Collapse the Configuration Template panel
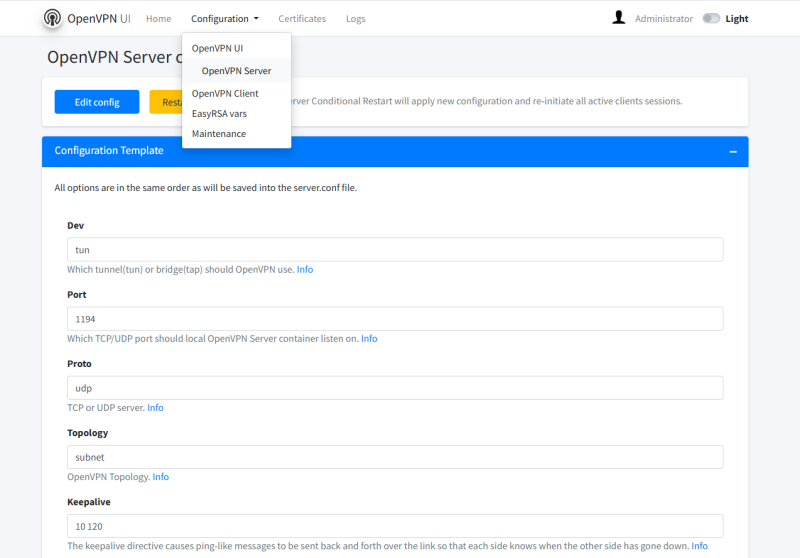Screen dimensions: 800x558 coord(733,151)
